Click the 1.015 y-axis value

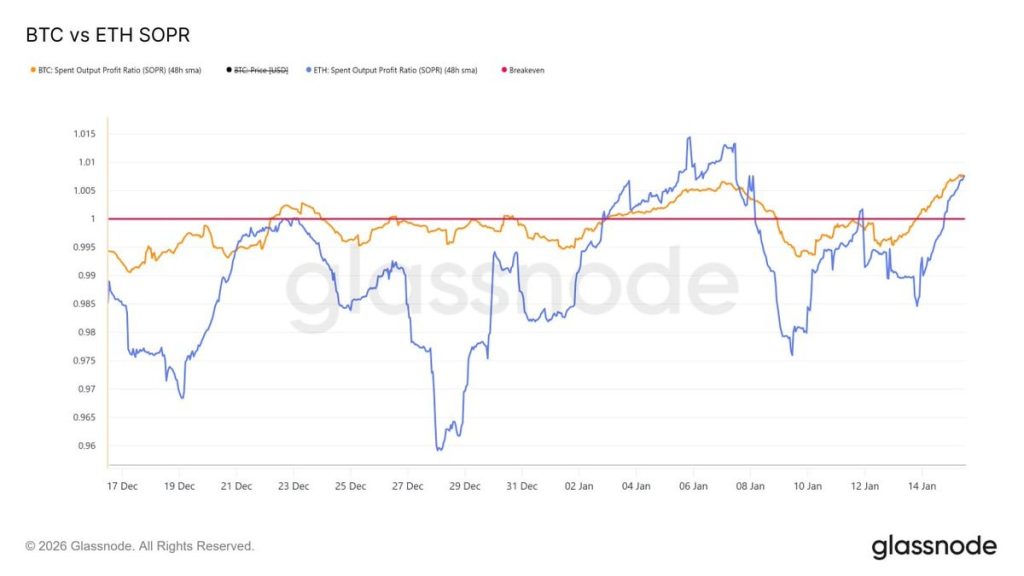(x=85, y=134)
